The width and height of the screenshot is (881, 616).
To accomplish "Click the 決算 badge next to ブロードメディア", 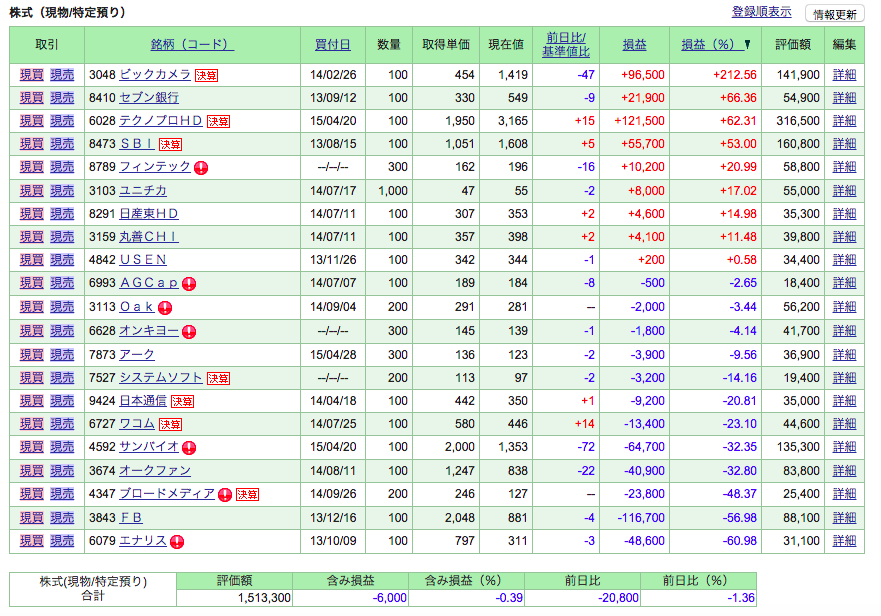I will click(247, 495).
